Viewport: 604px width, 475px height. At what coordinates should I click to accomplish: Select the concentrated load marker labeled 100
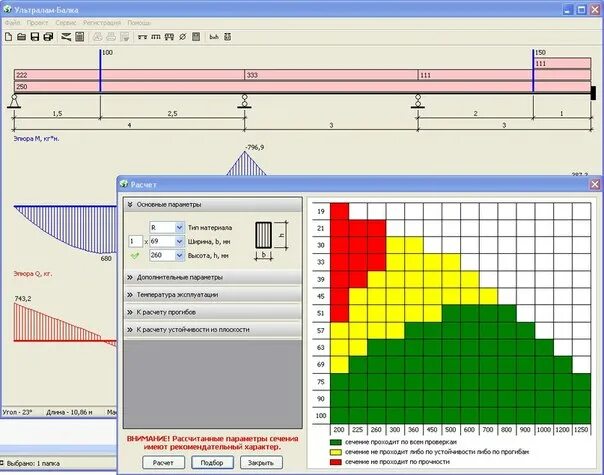pyautogui.click(x=101, y=70)
